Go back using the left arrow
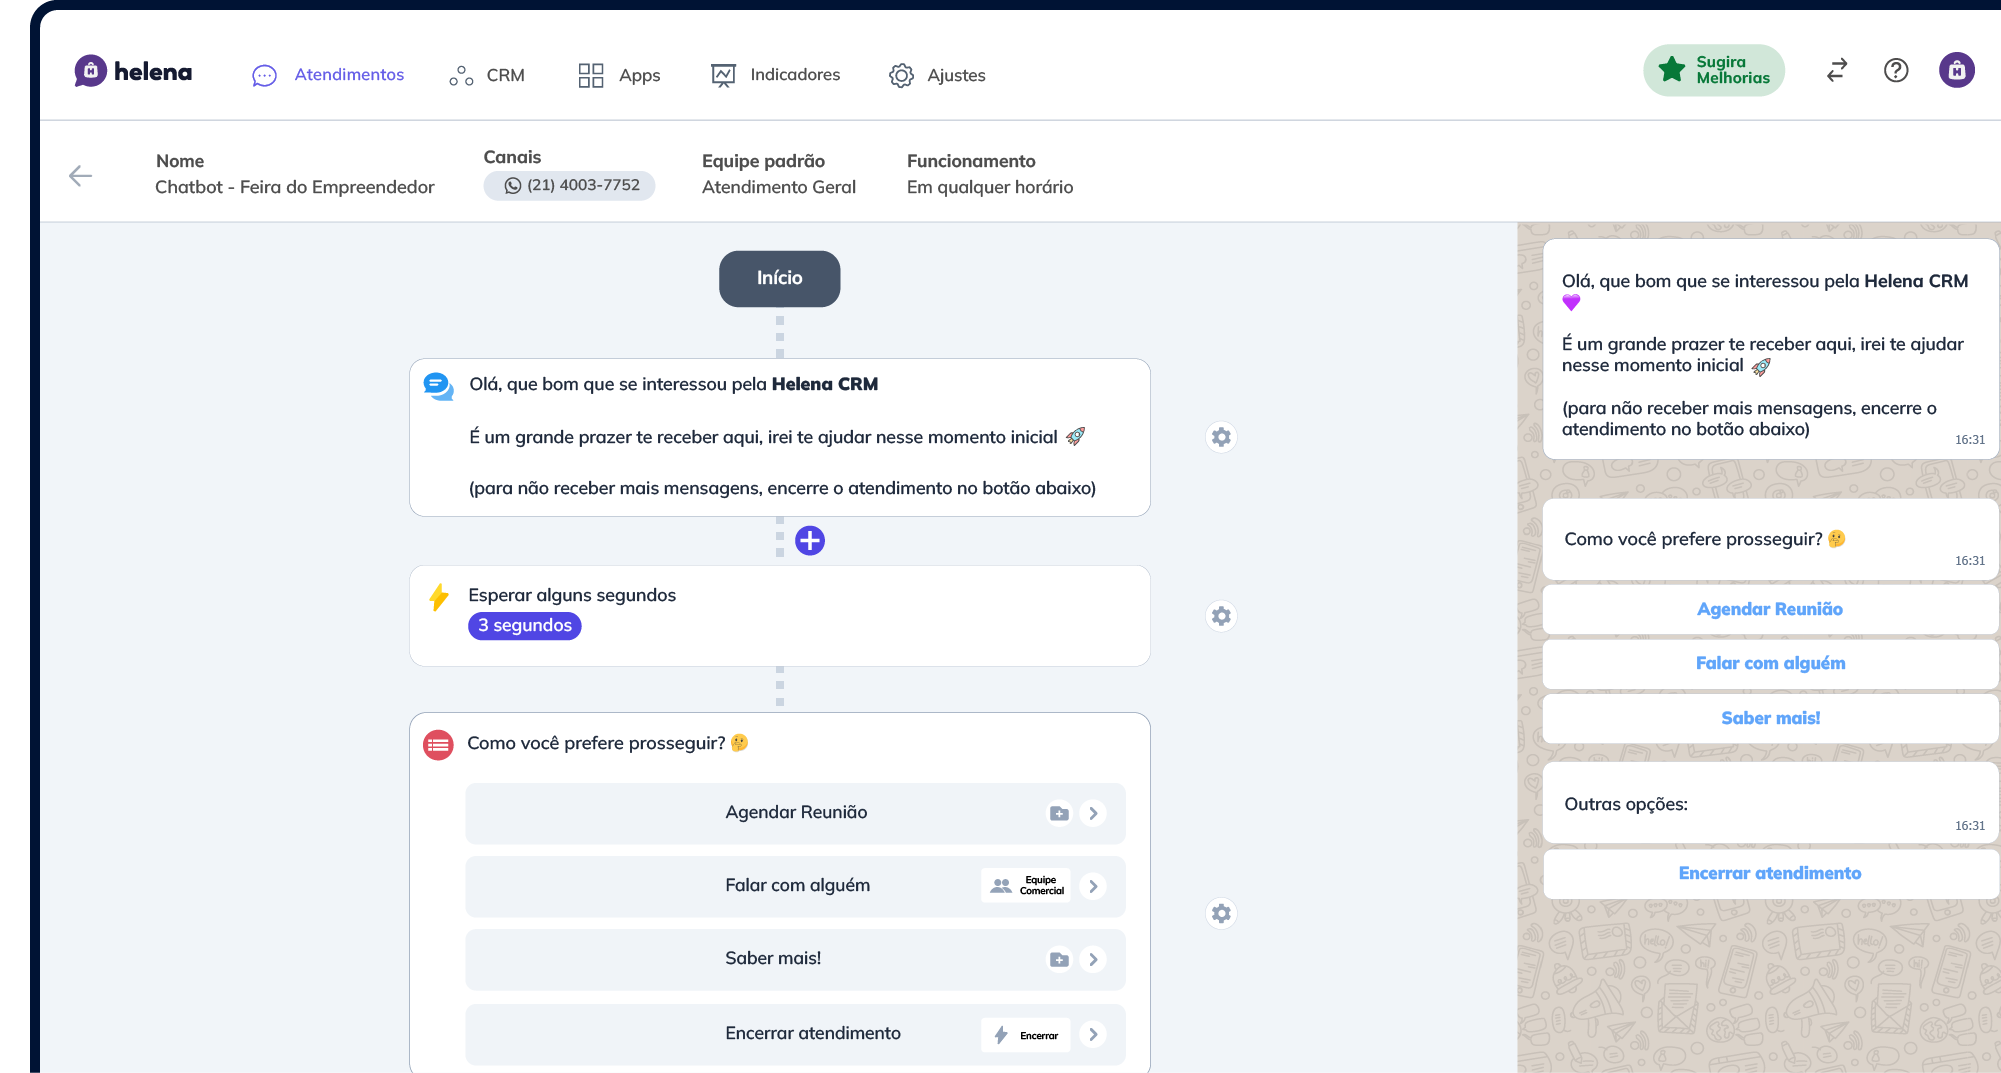2001x1073 pixels. [81, 176]
